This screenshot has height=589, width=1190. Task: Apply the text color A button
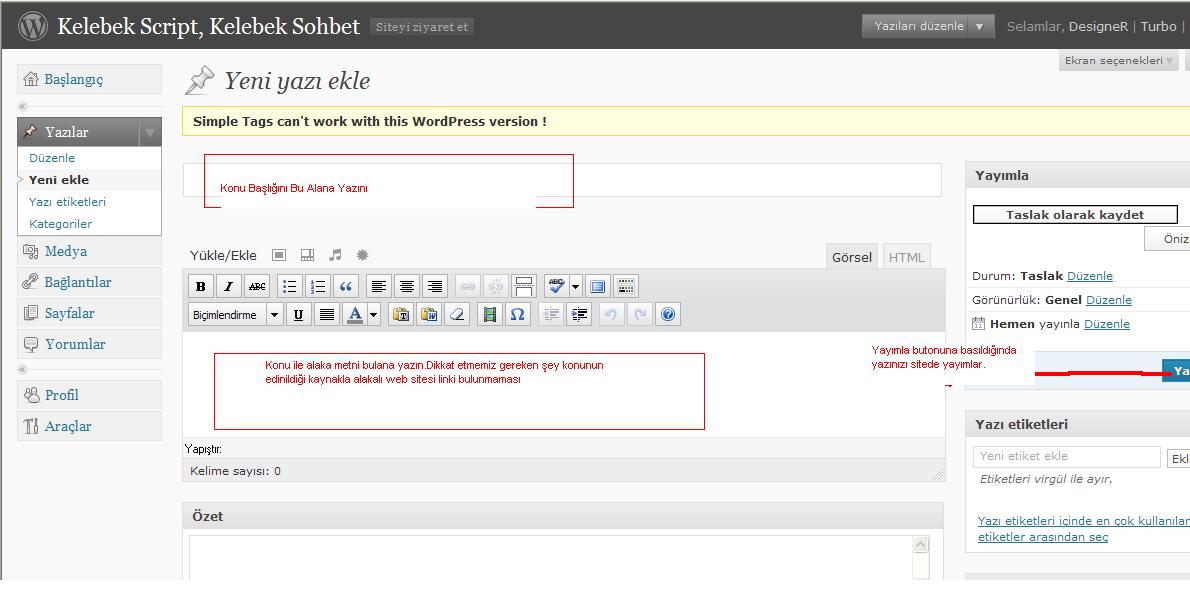click(x=354, y=314)
